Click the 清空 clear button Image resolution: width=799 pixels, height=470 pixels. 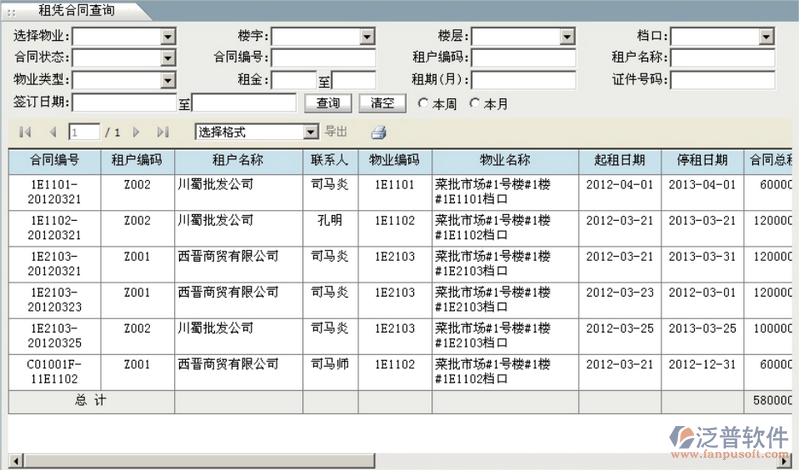(x=382, y=103)
